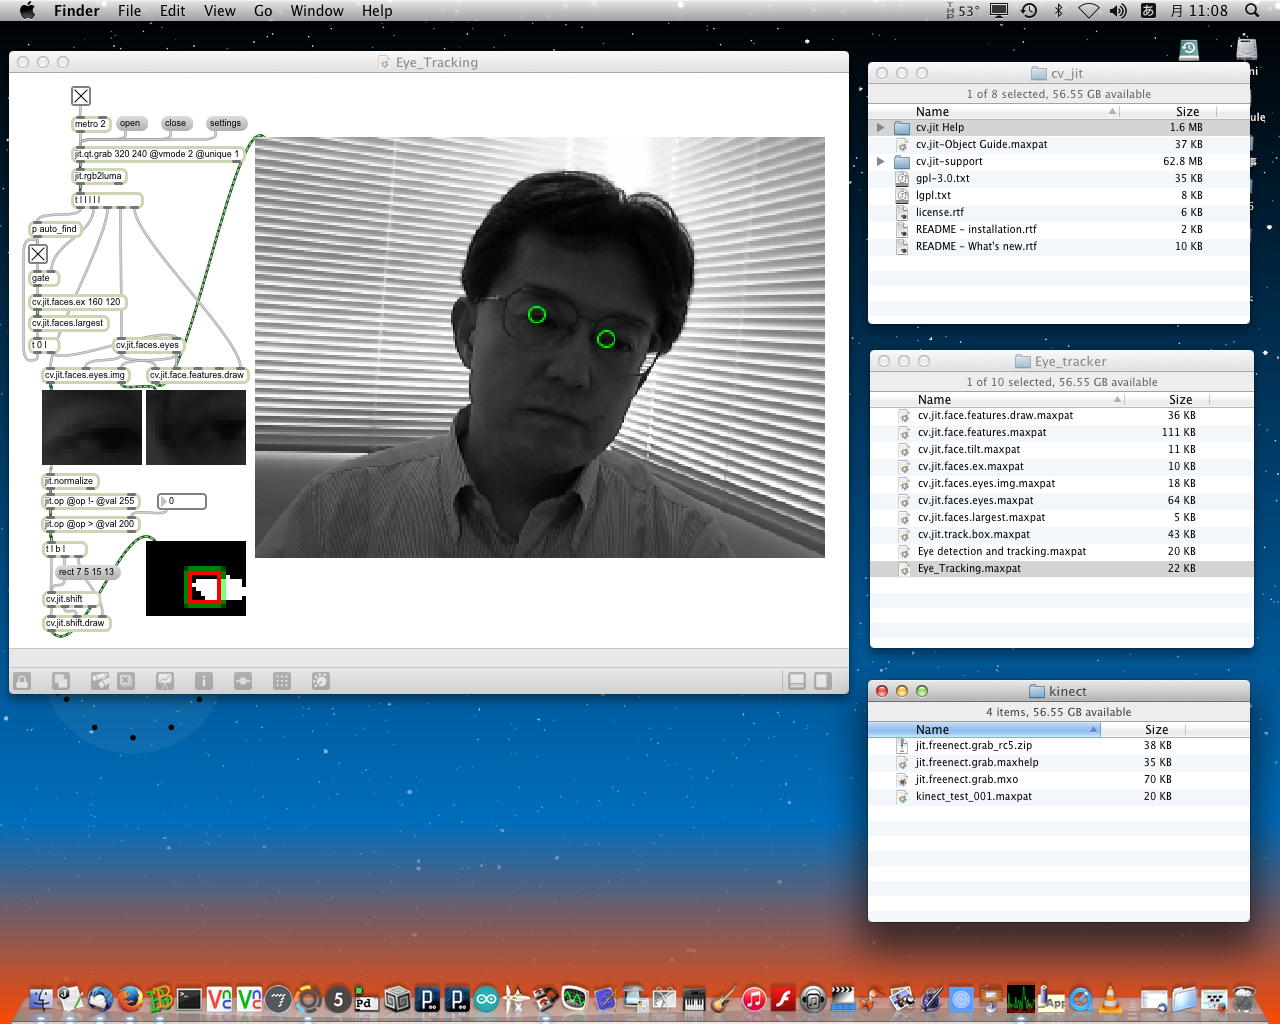Click the number box showing 0

(x=183, y=501)
